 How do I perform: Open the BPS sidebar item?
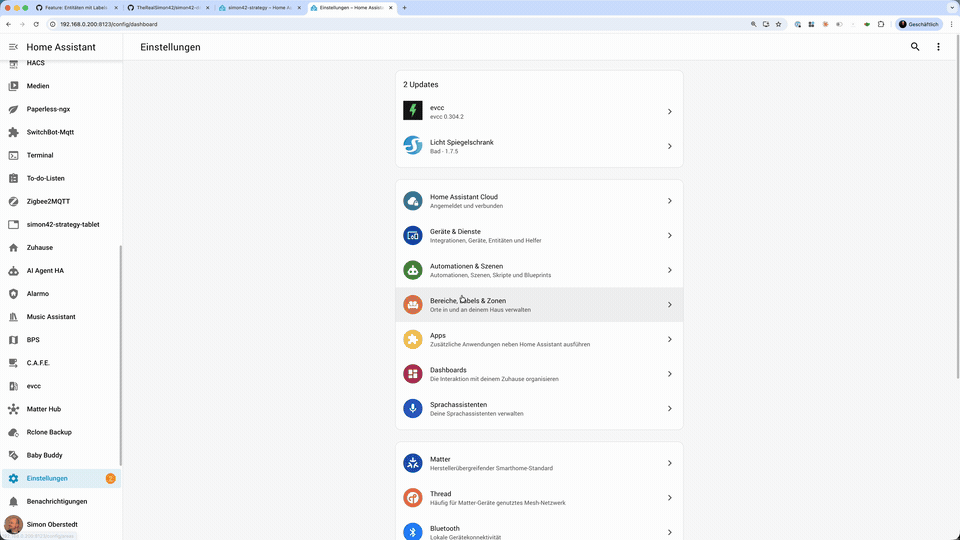coord(61,340)
